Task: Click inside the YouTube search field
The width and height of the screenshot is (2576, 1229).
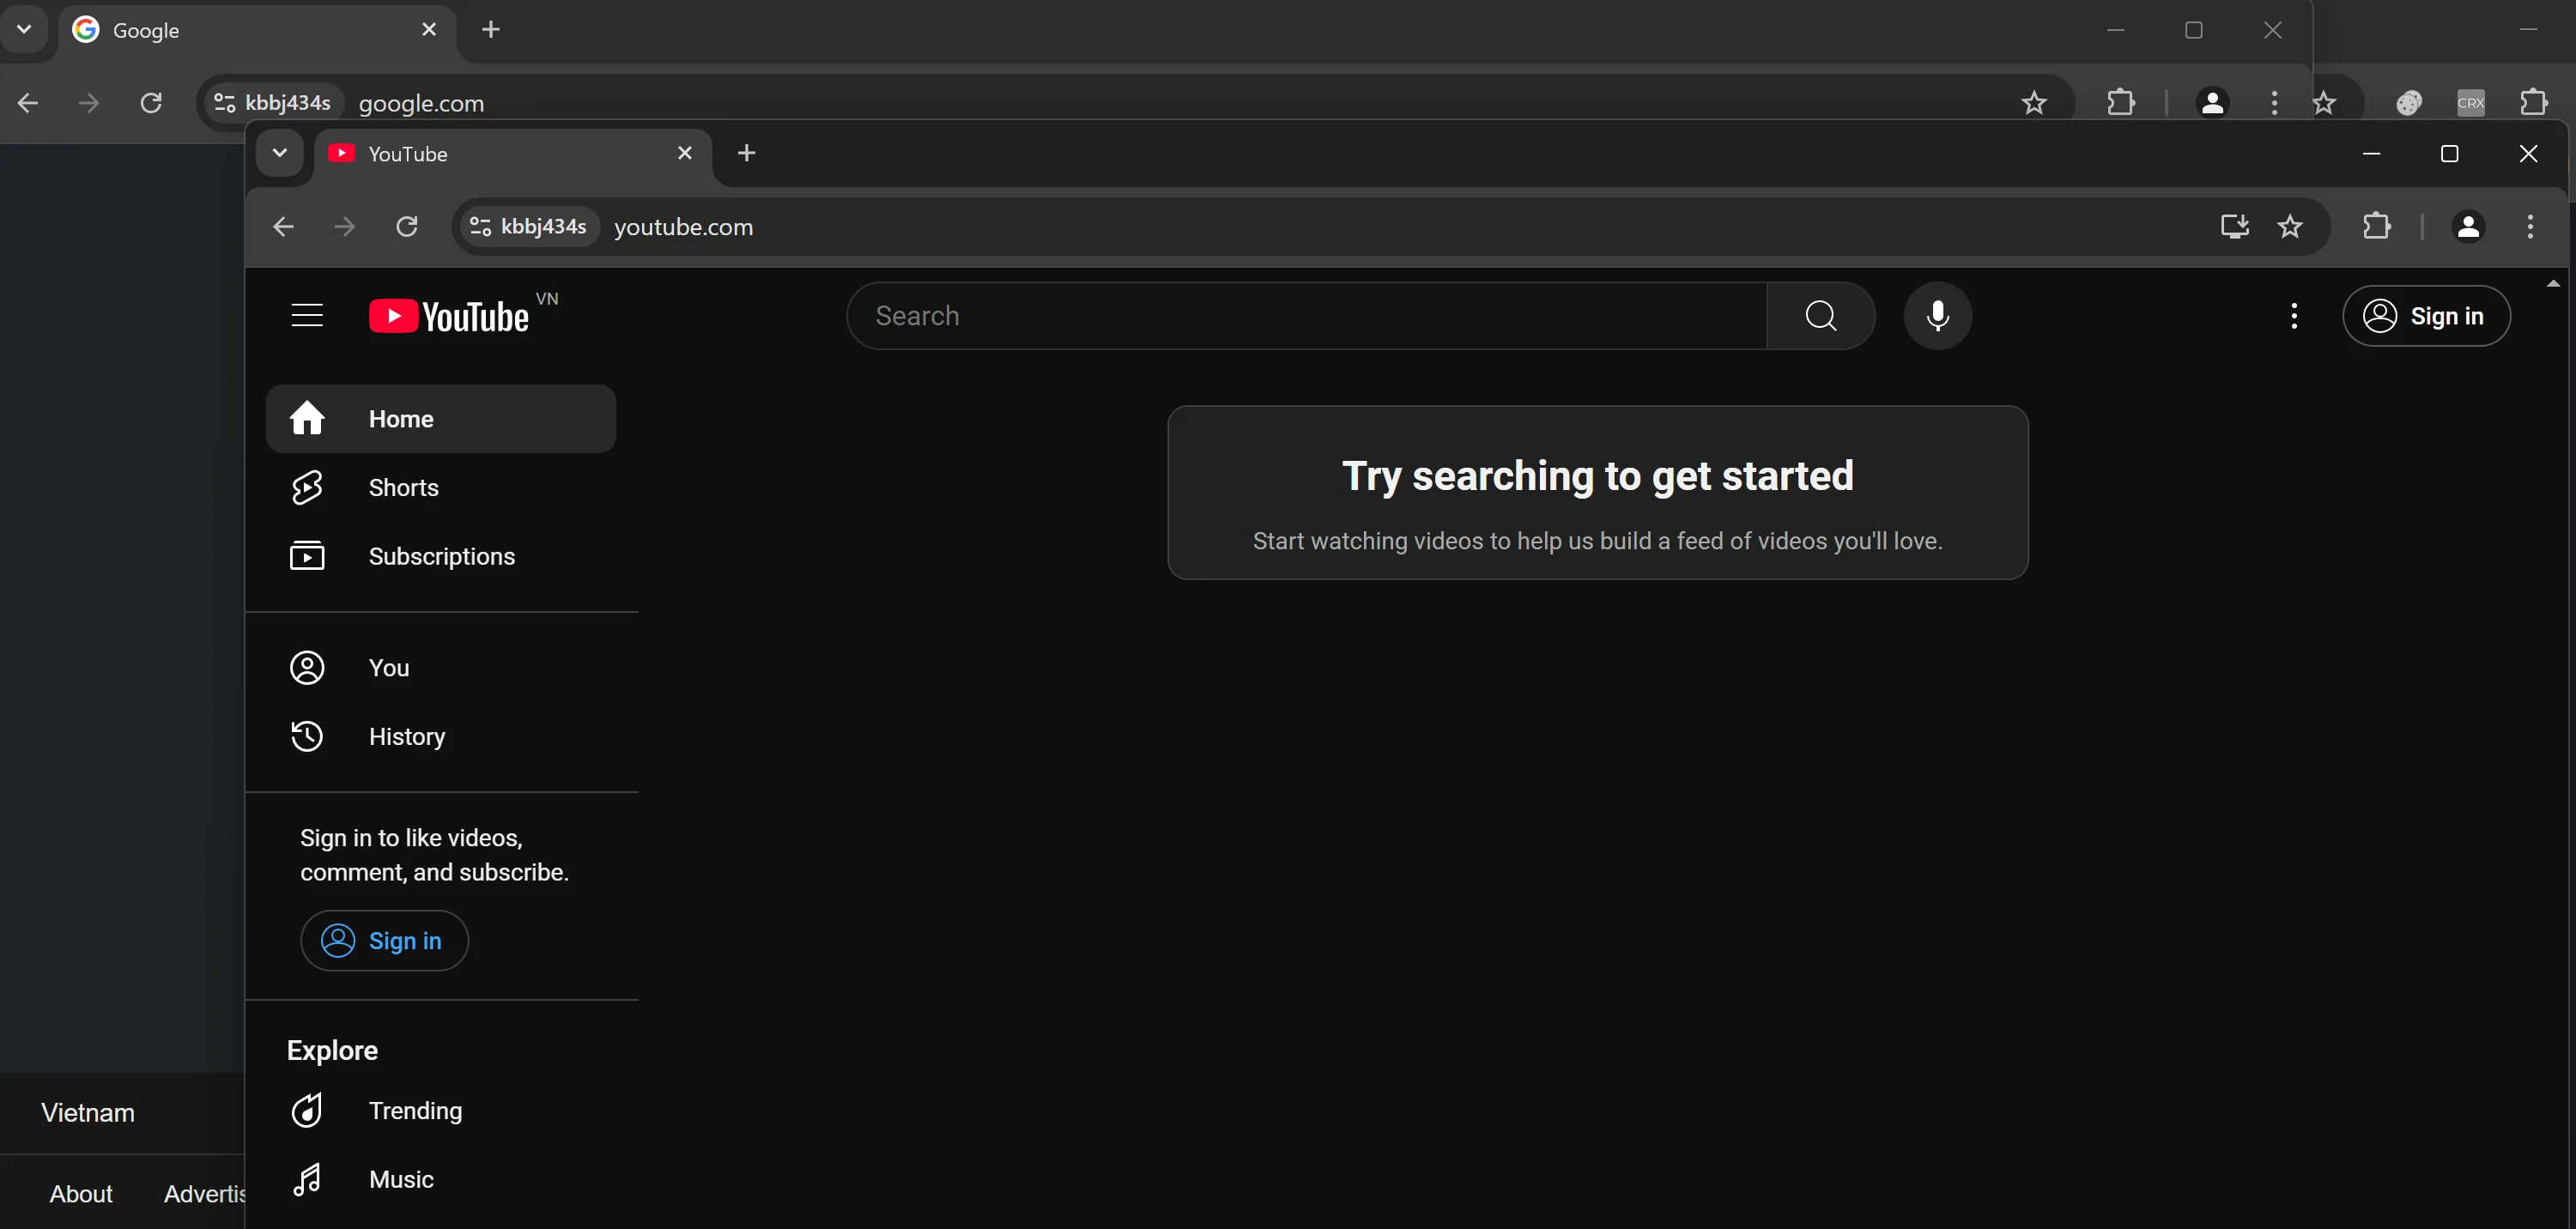Action: pos(1200,316)
